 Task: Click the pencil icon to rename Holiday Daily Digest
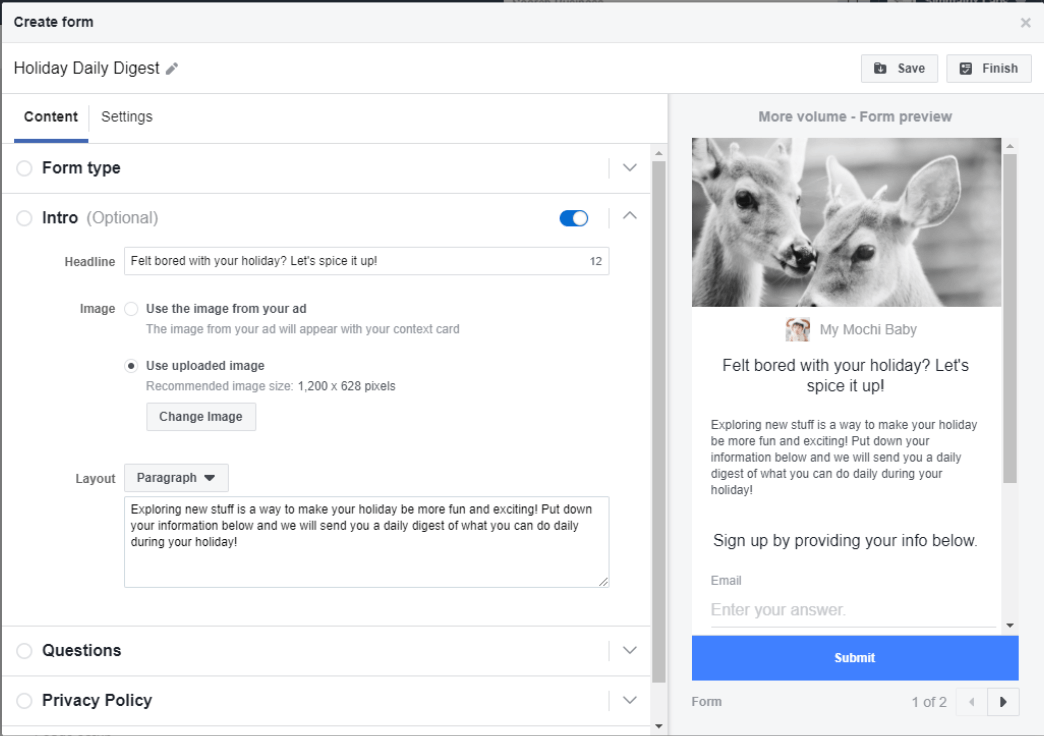pyautogui.click(x=172, y=69)
